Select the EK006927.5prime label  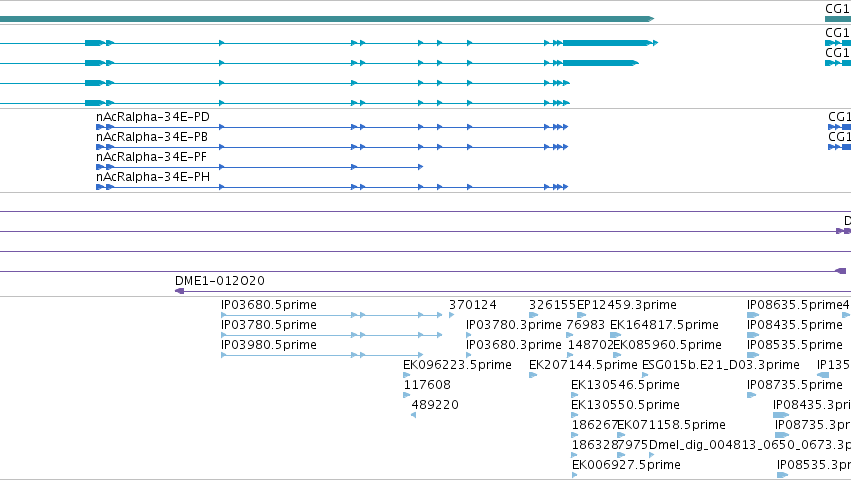pyautogui.click(x=626, y=465)
